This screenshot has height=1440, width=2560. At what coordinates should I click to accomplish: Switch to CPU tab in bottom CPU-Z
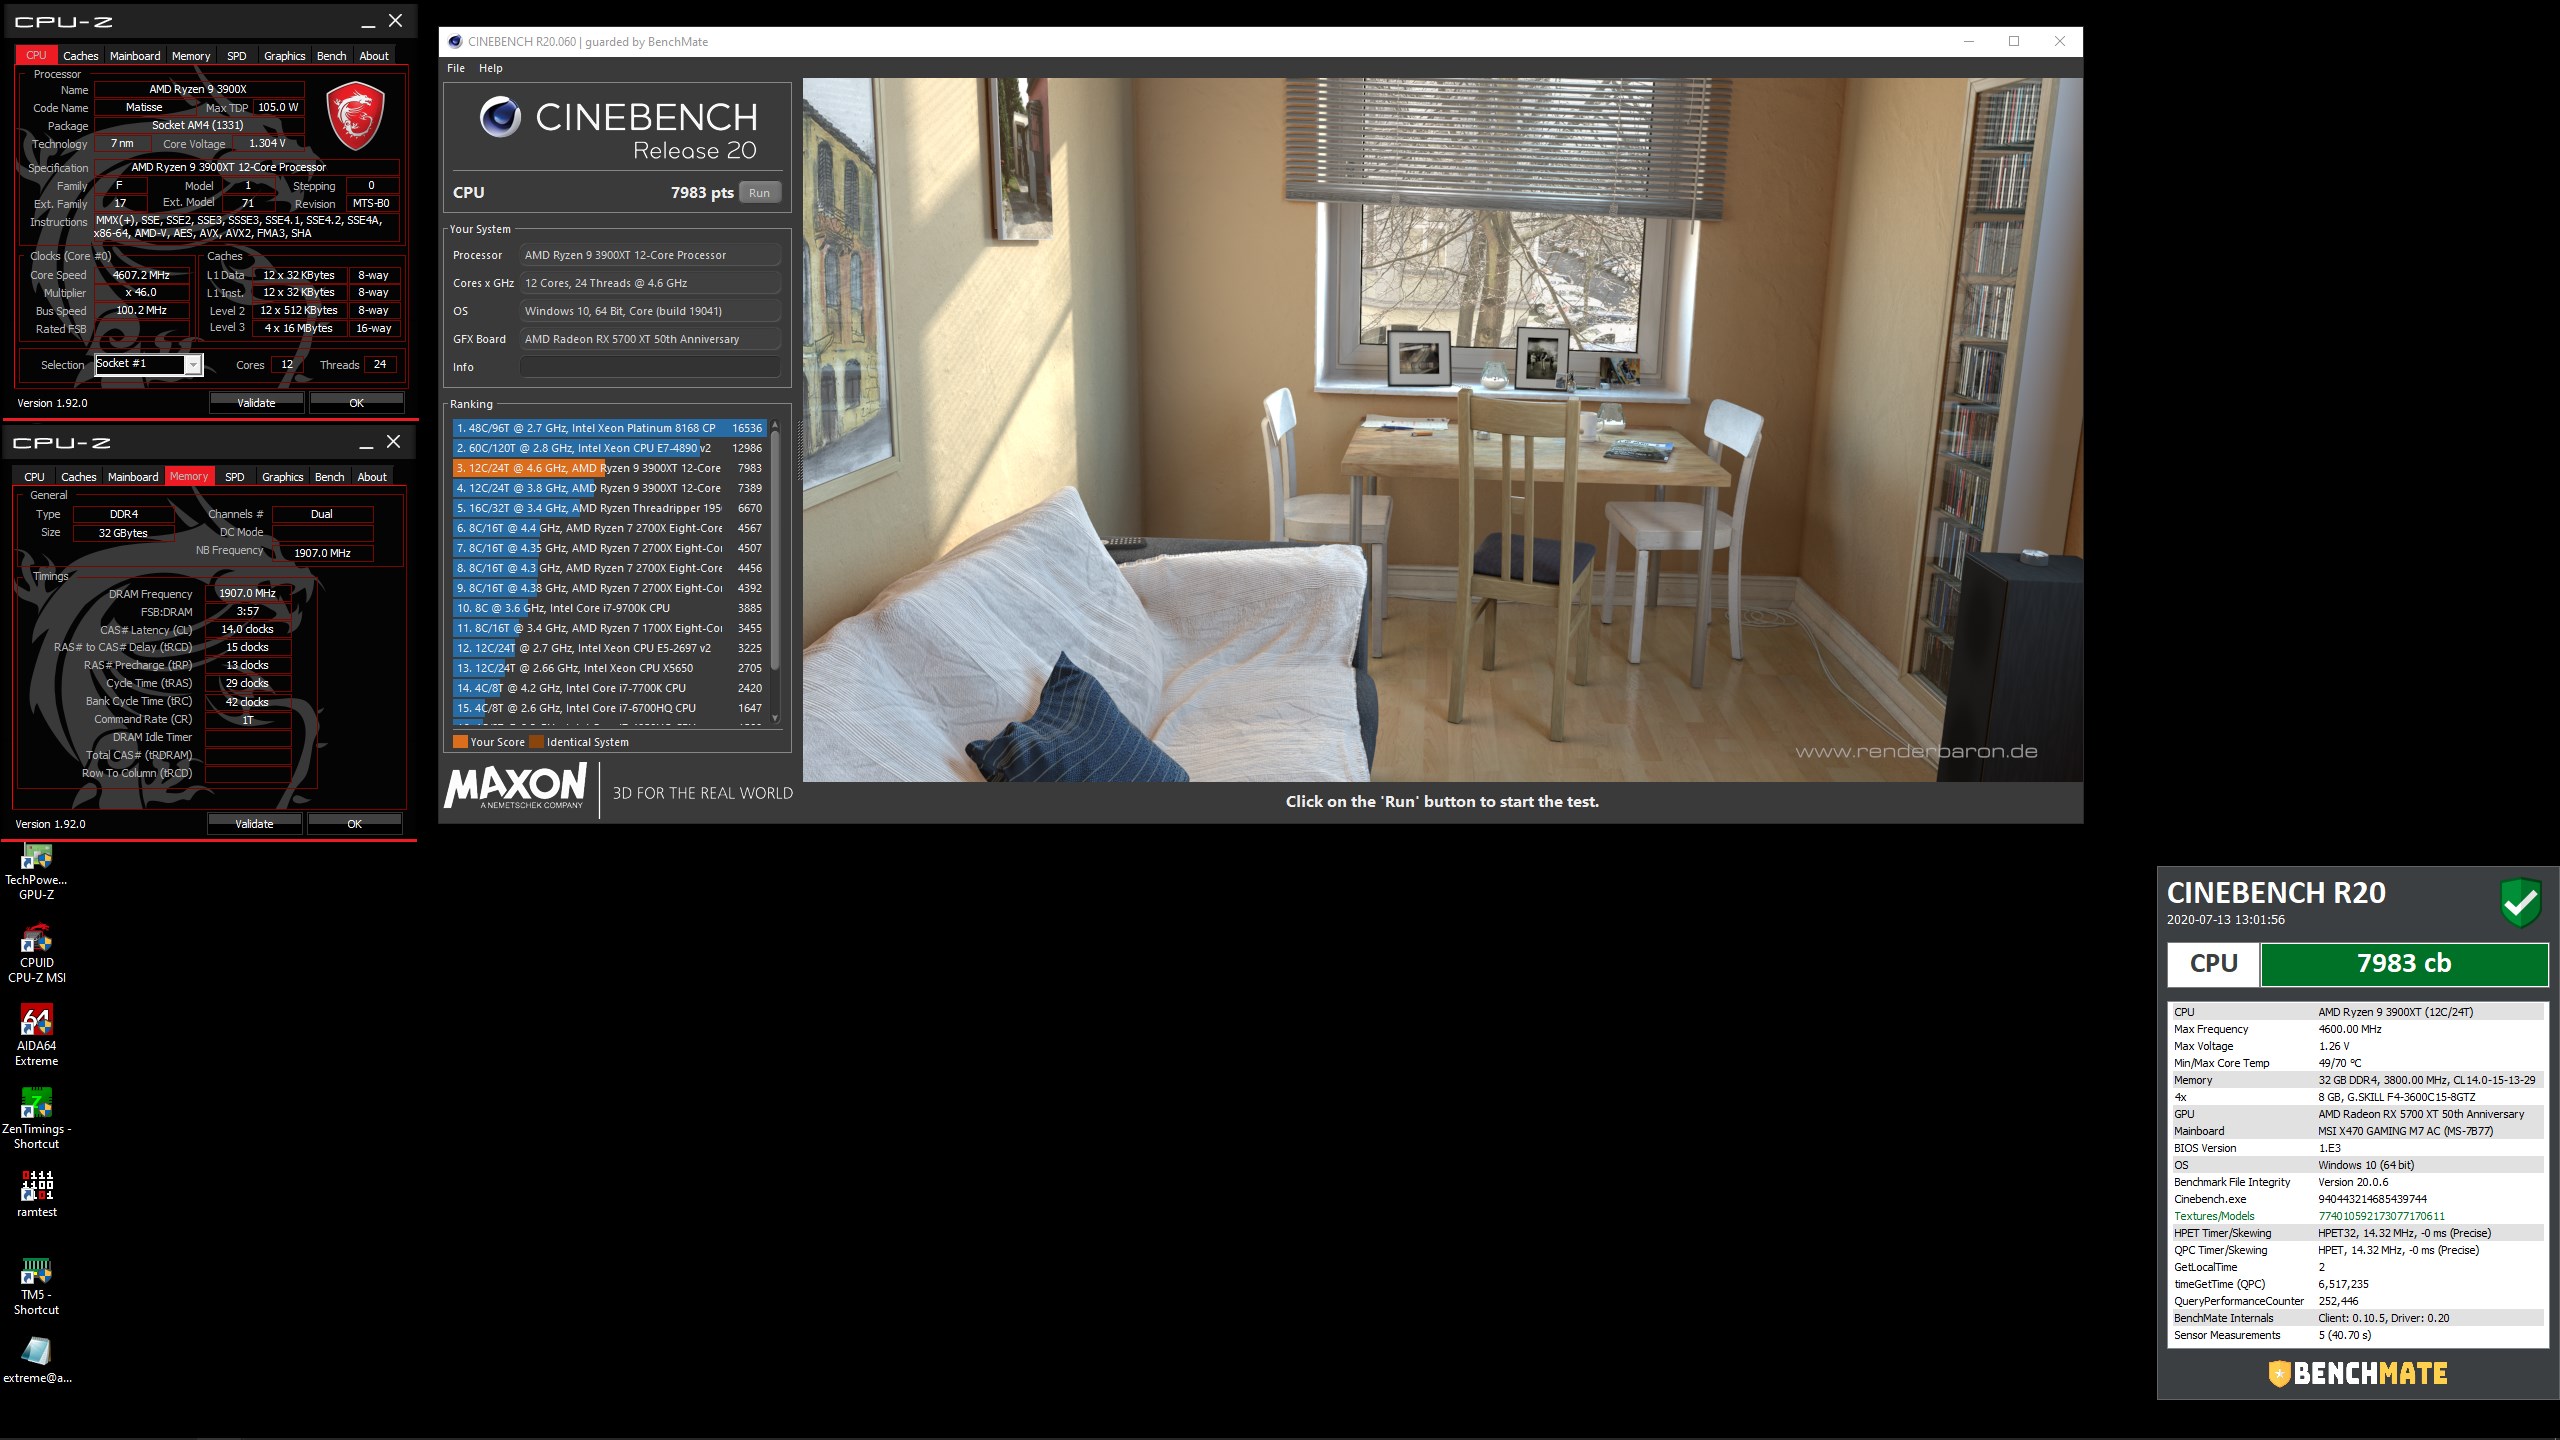[34, 477]
